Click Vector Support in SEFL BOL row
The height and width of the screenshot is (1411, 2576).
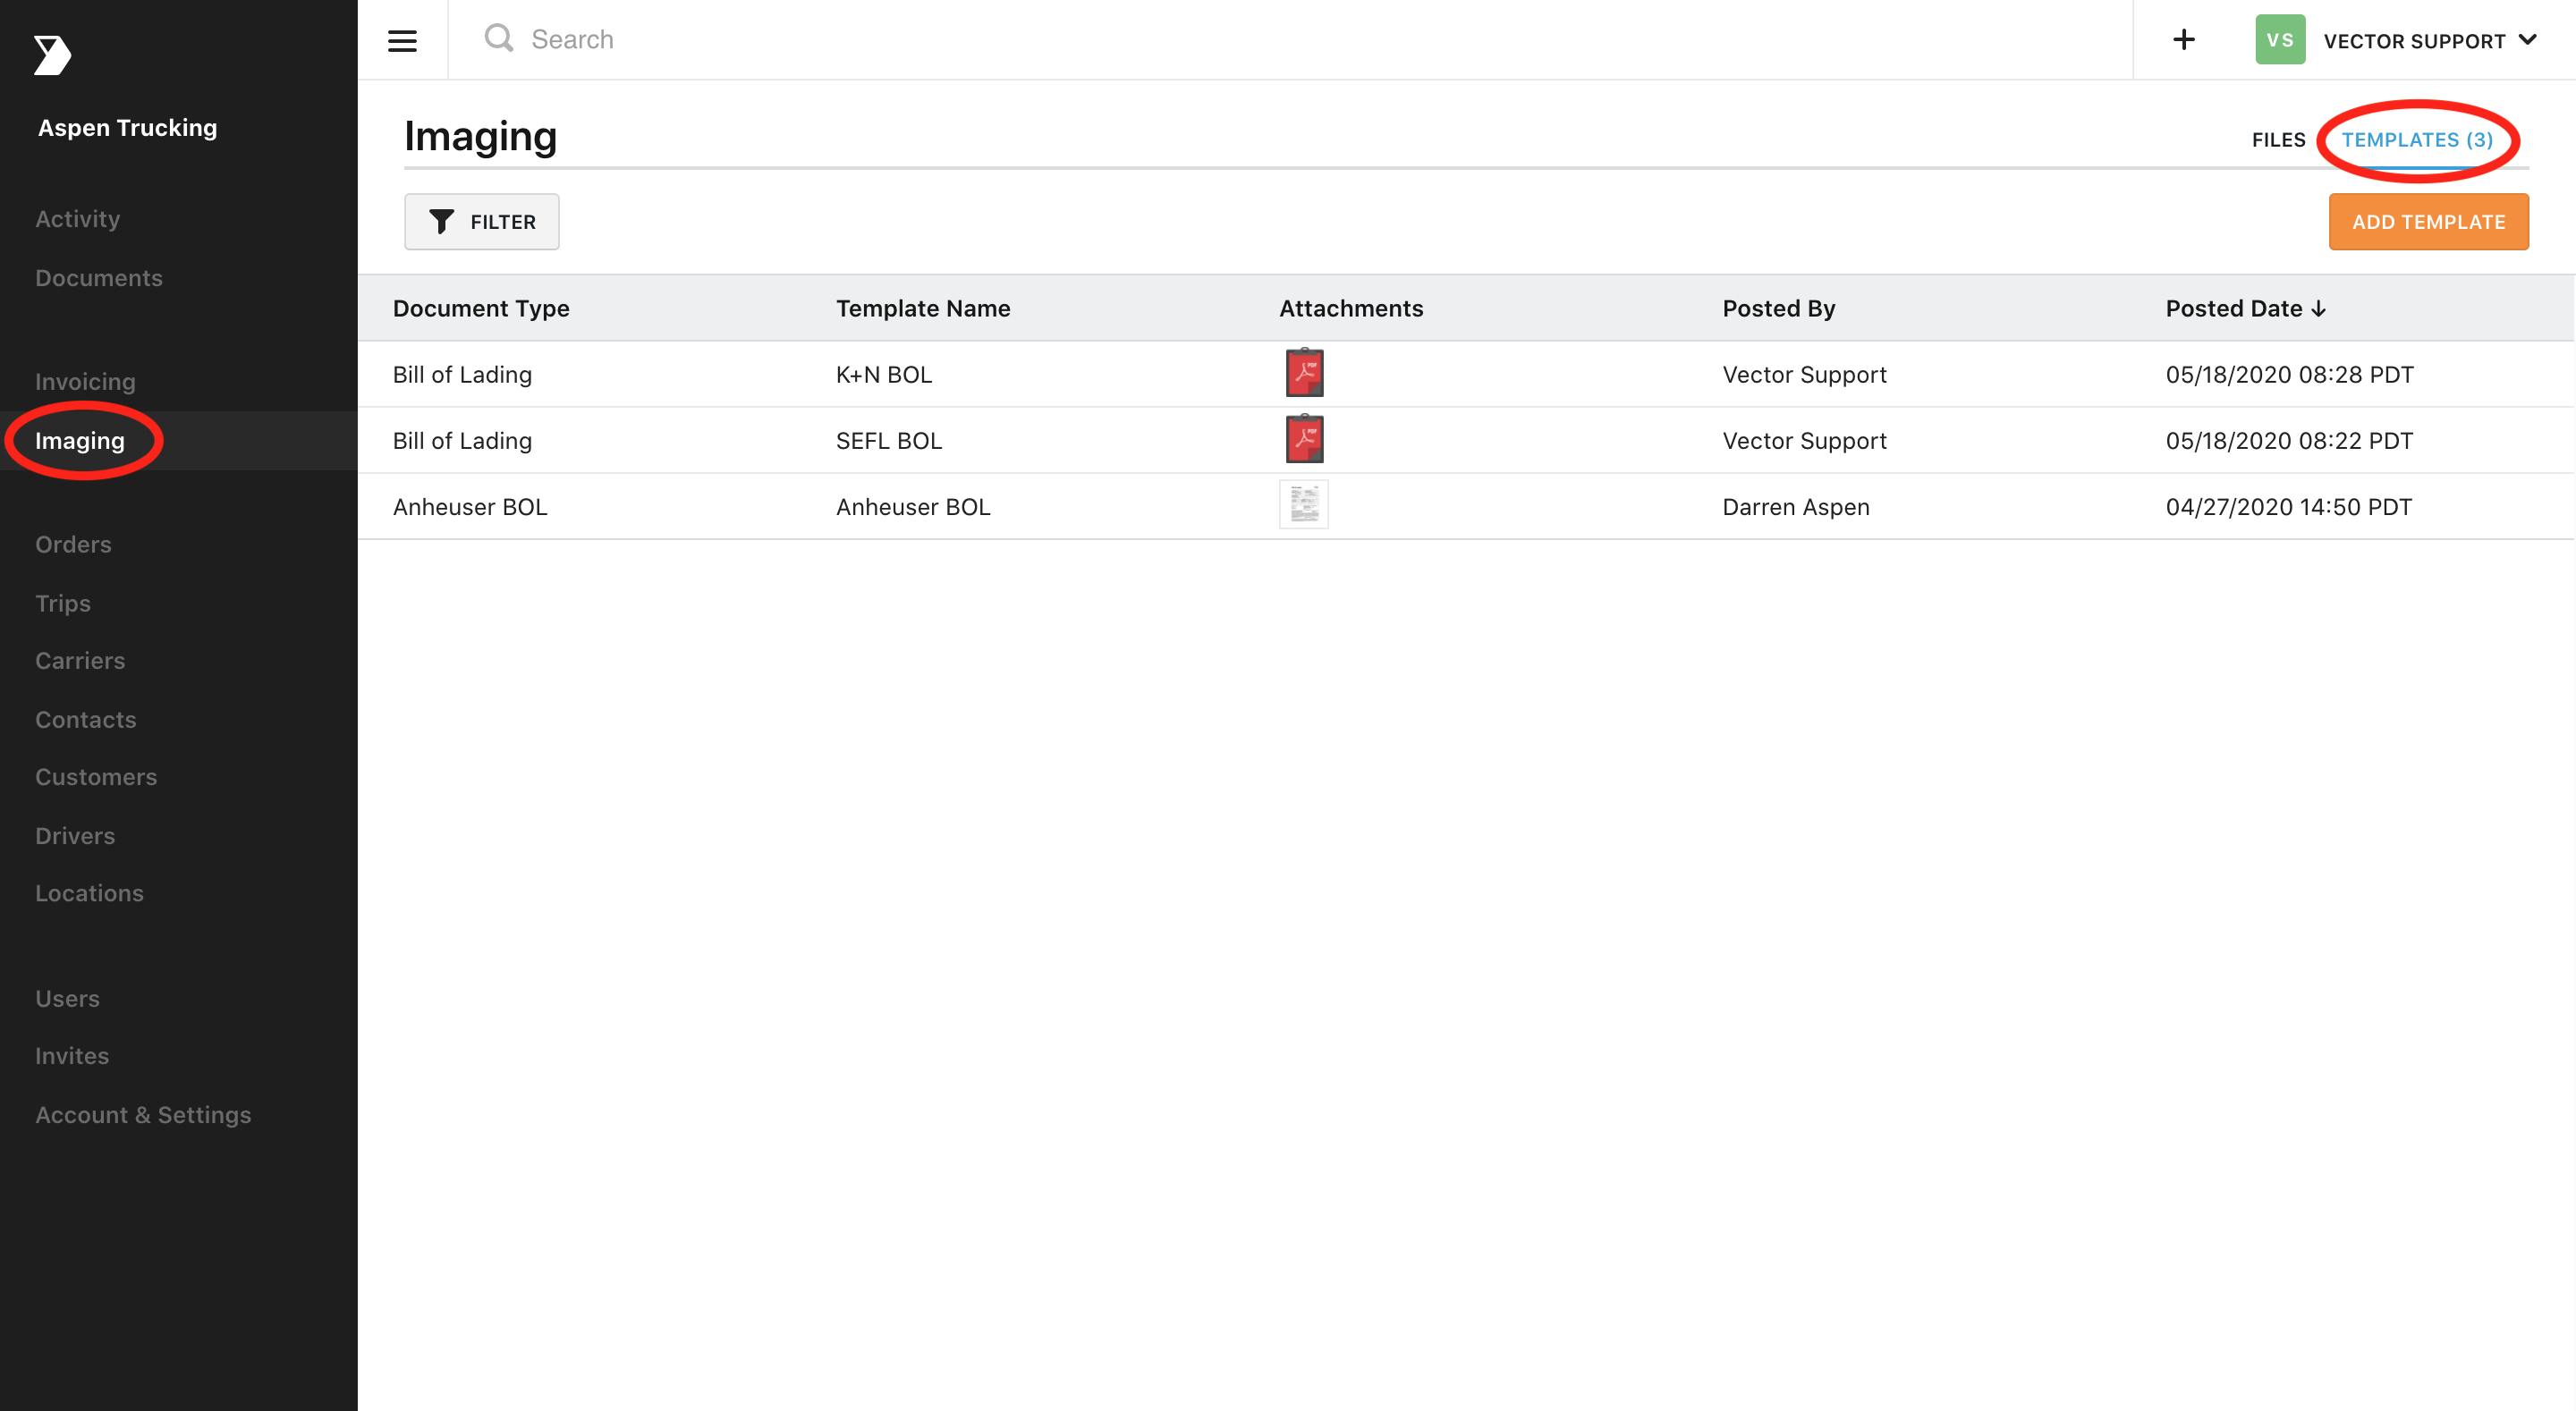pos(1804,440)
